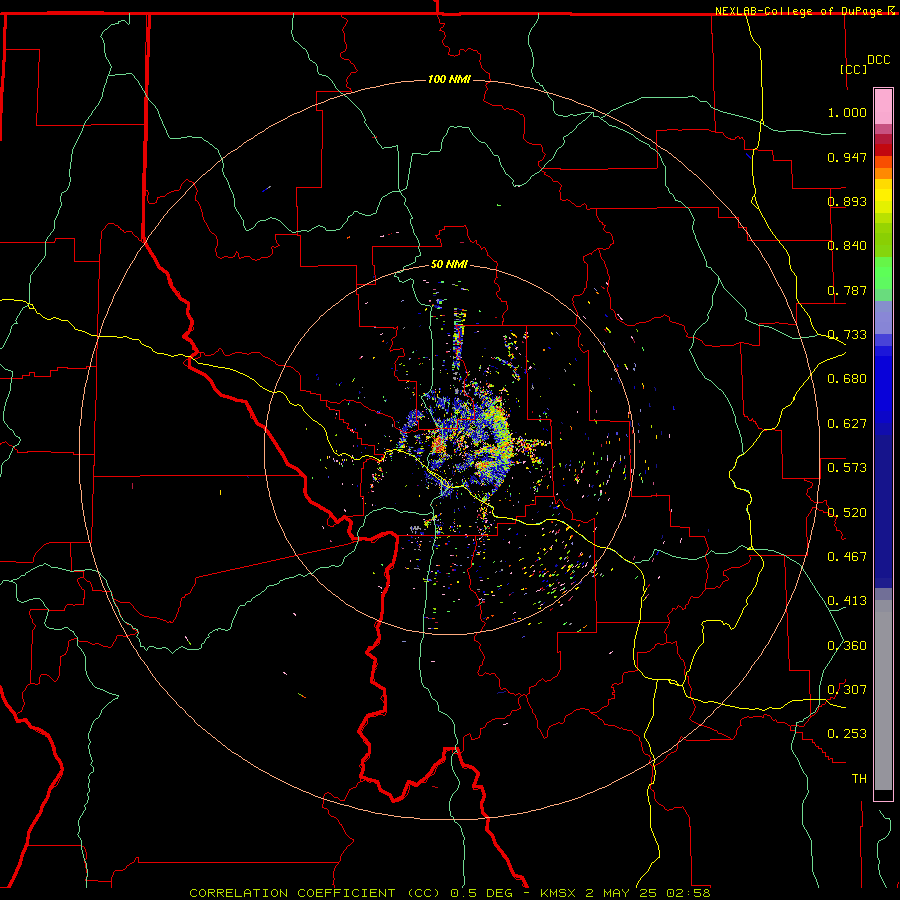Click the 0.893 scale value
This screenshot has height=900, width=900.
pyautogui.click(x=847, y=201)
